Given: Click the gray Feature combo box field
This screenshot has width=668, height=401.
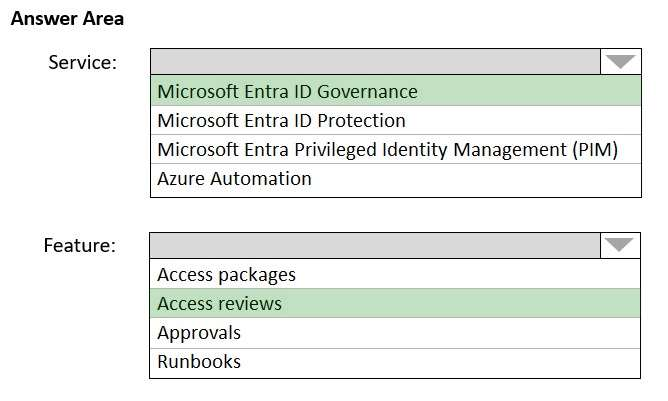Looking at the screenshot, I should pos(376,245).
